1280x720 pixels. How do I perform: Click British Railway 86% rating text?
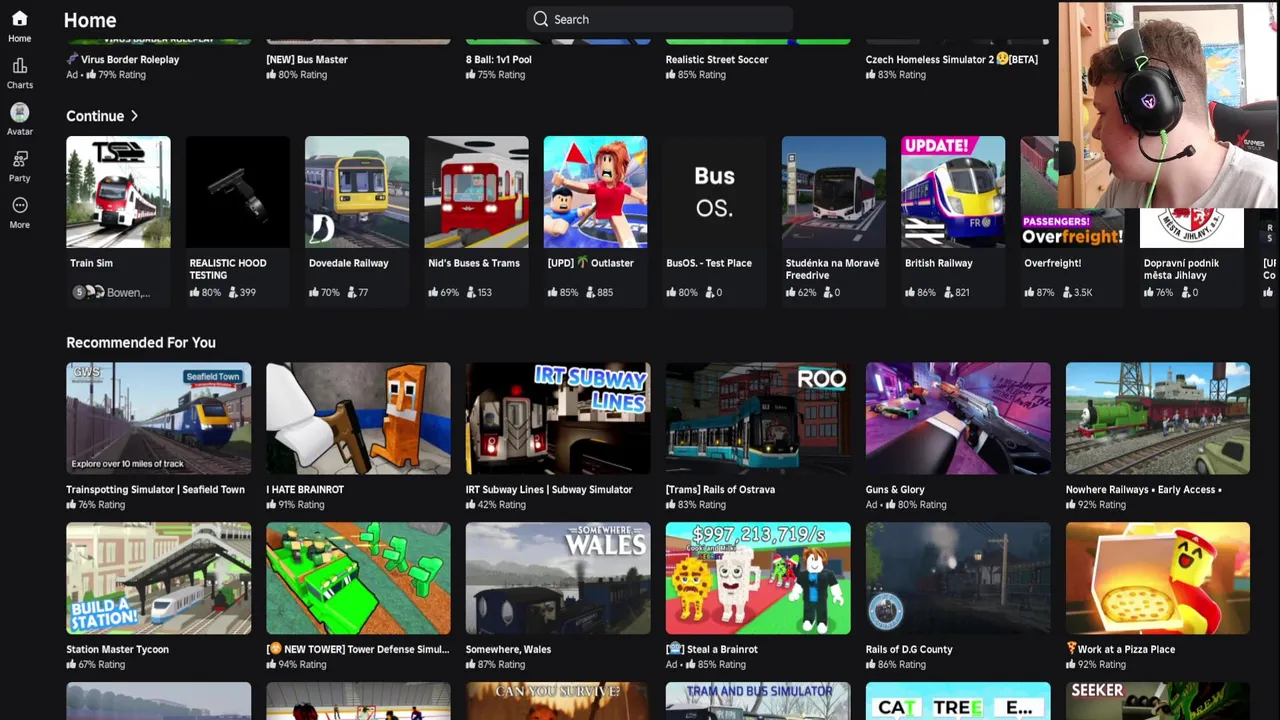[x=921, y=292]
